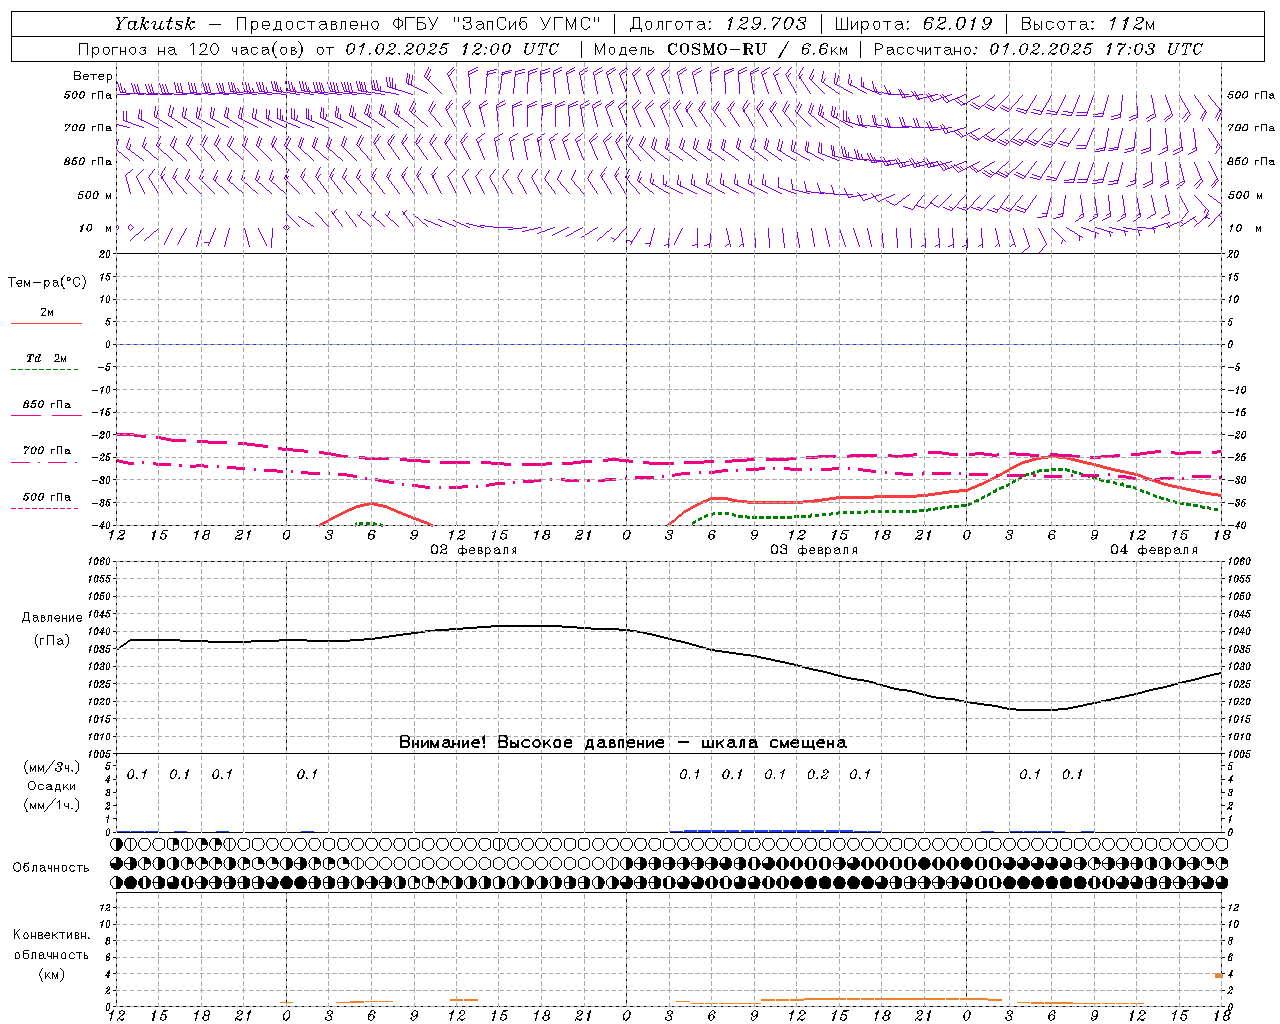Click "Рассчитано: 01.02.2025 17:03 UTC" timestamp
Viewport: 1280px width, 1024px height.
1038,49
